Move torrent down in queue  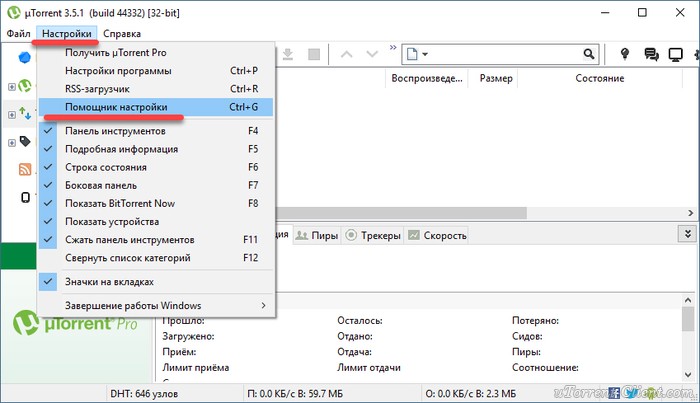coord(372,54)
